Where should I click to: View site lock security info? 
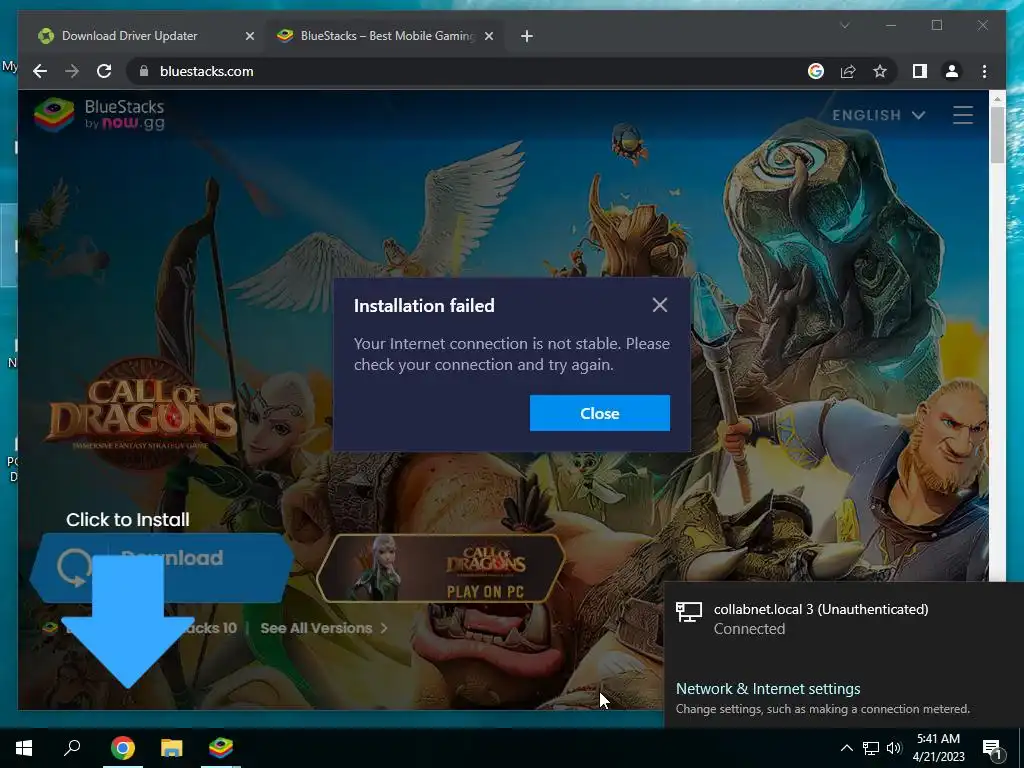click(x=144, y=71)
